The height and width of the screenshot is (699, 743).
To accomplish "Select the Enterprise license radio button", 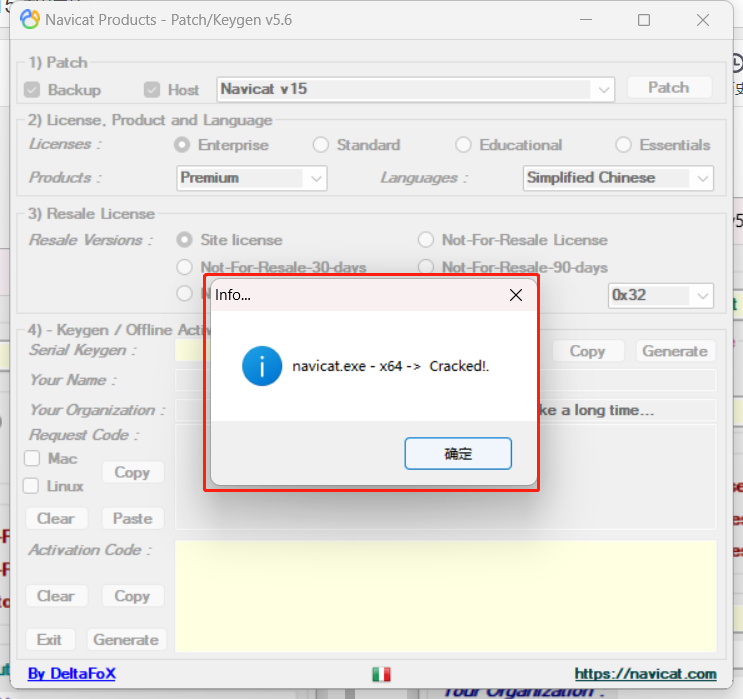I will pyautogui.click(x=182, y=145).
